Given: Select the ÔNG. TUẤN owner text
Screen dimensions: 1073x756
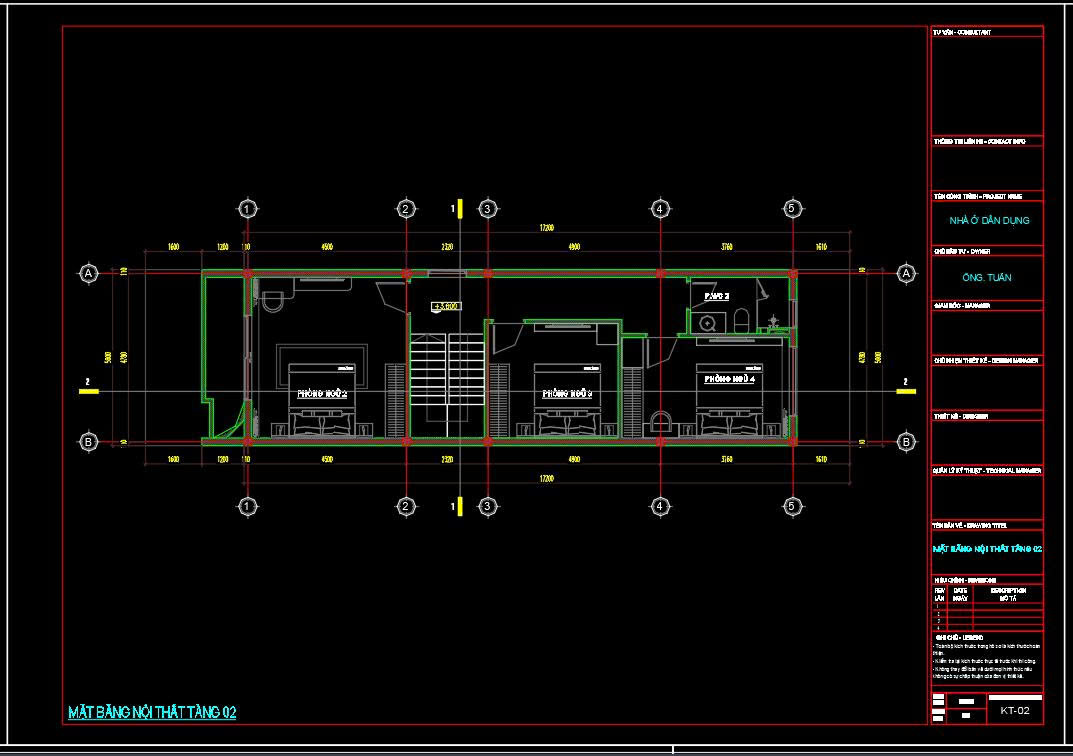Looking at the screenshot, I should [987, 277].
